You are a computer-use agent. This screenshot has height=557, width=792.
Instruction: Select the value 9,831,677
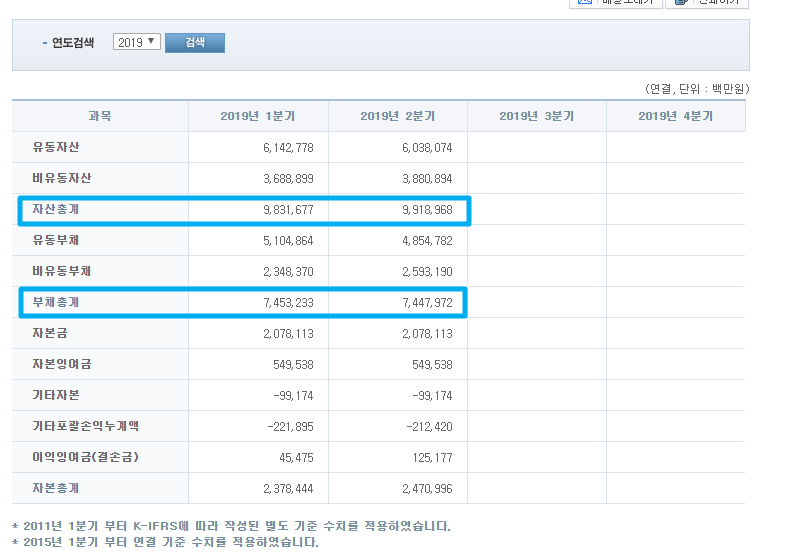pos(288,210)
